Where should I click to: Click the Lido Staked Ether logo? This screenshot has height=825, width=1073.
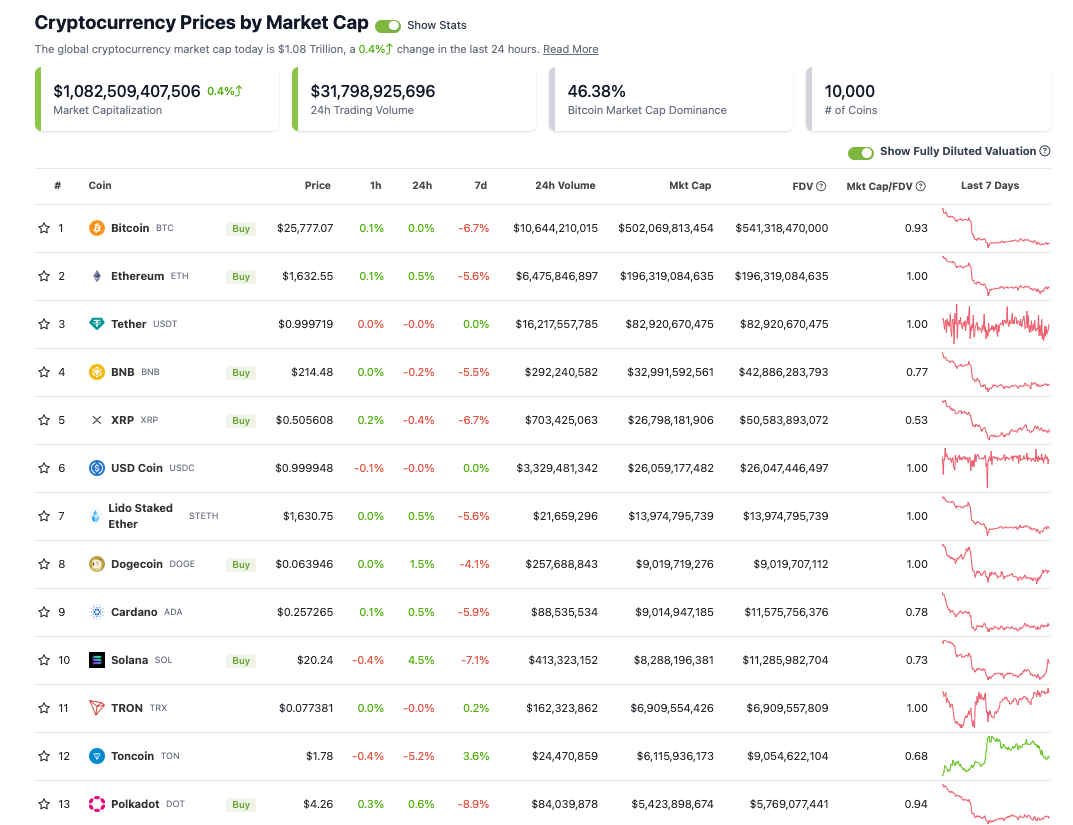point(95,516)
